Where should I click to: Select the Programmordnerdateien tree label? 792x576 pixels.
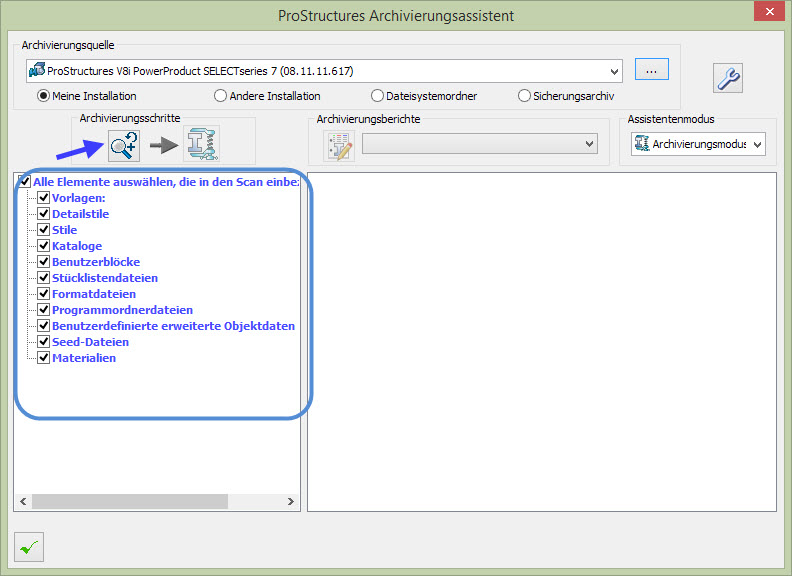point(122,310)
